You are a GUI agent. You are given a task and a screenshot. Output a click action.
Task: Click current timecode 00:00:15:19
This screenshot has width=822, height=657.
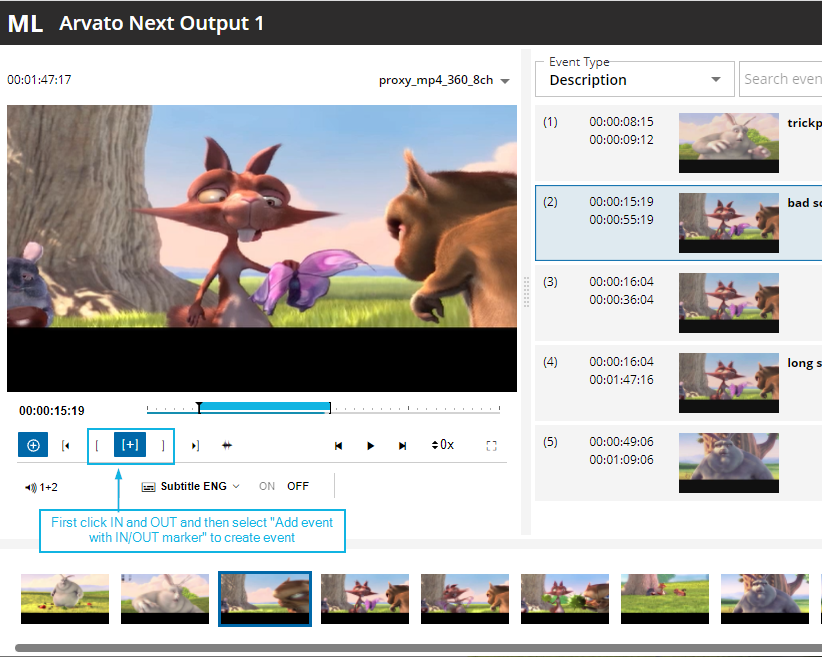pyautogui.click(x=52, y=411)
